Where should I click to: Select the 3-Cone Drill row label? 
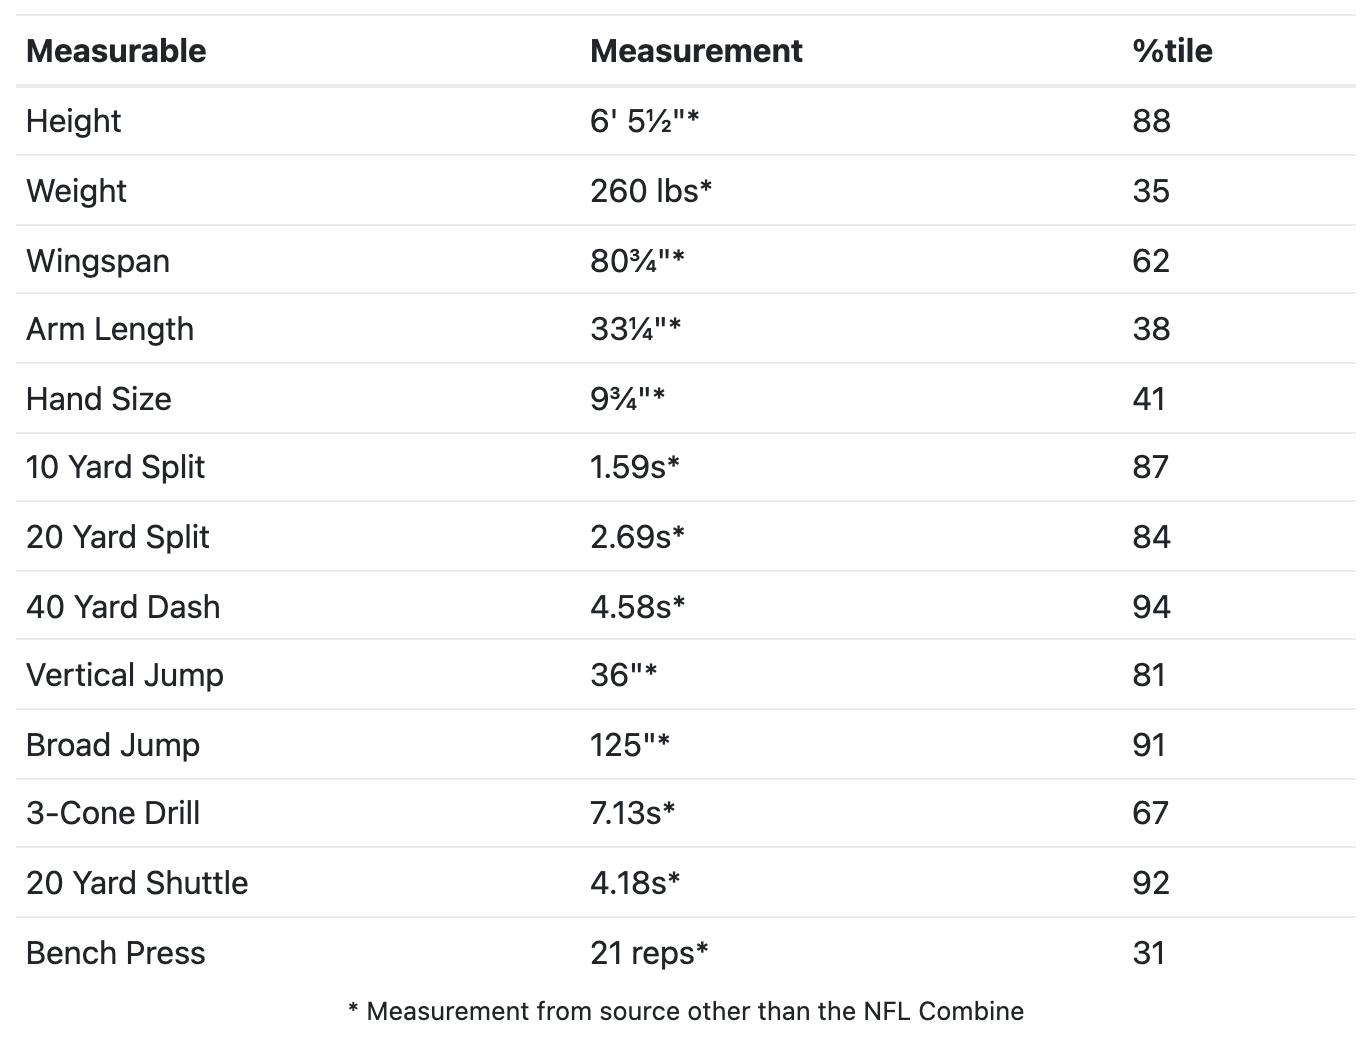(113, 813)
